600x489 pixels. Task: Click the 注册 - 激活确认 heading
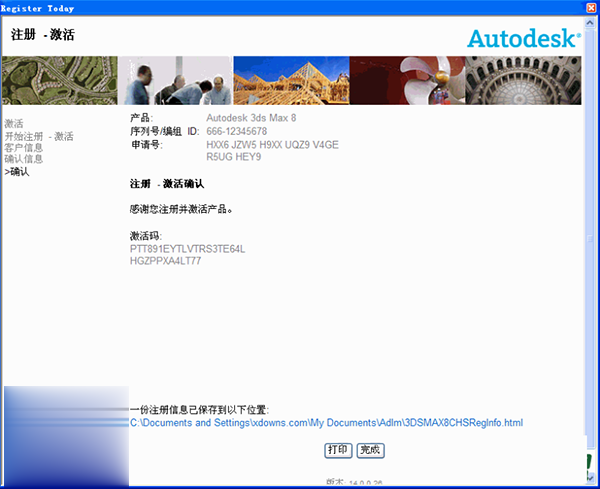coord(167,184)
